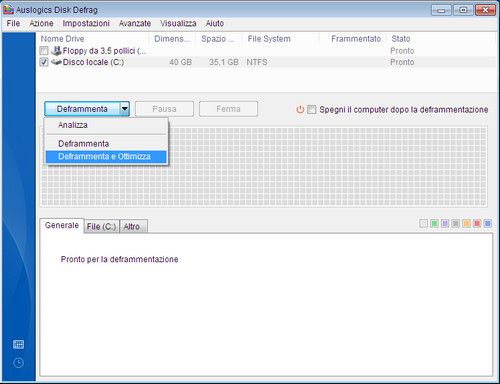
Task: Uncheck the Disco locale (C:) checkbox
Action: click(x=44, y=62)
